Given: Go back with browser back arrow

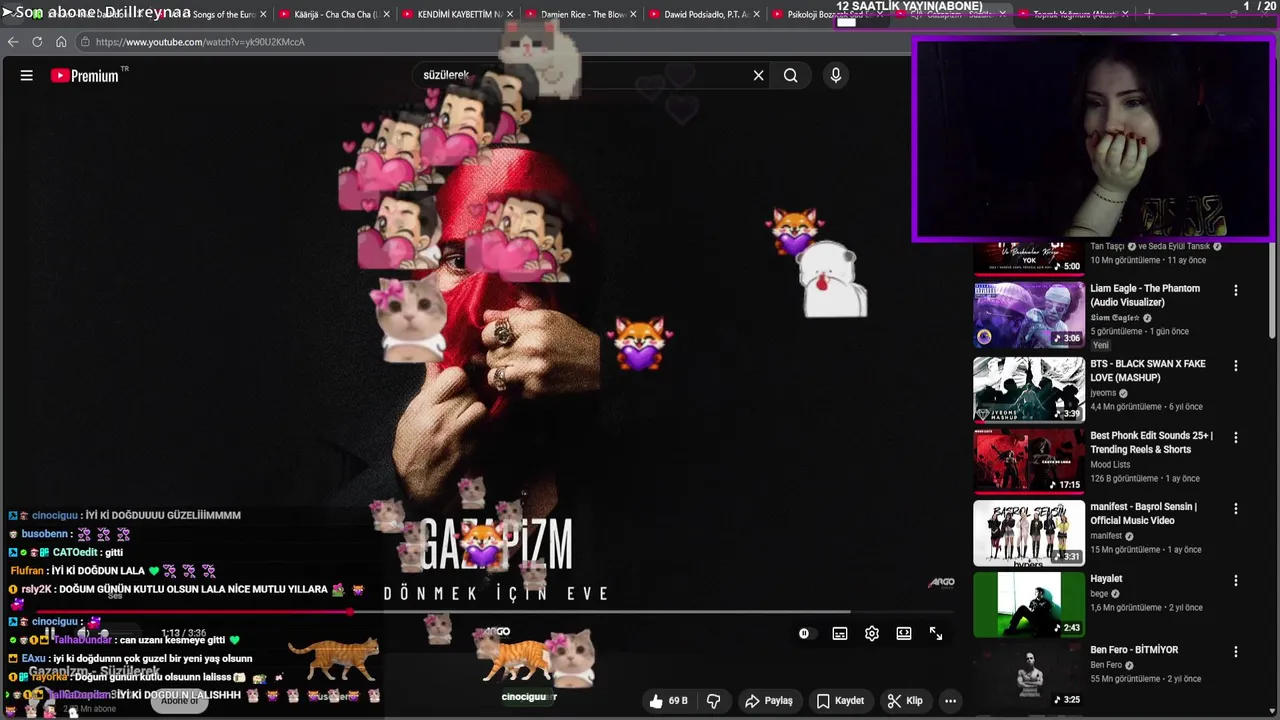Looking at the screenshot, I should point(13,42).
